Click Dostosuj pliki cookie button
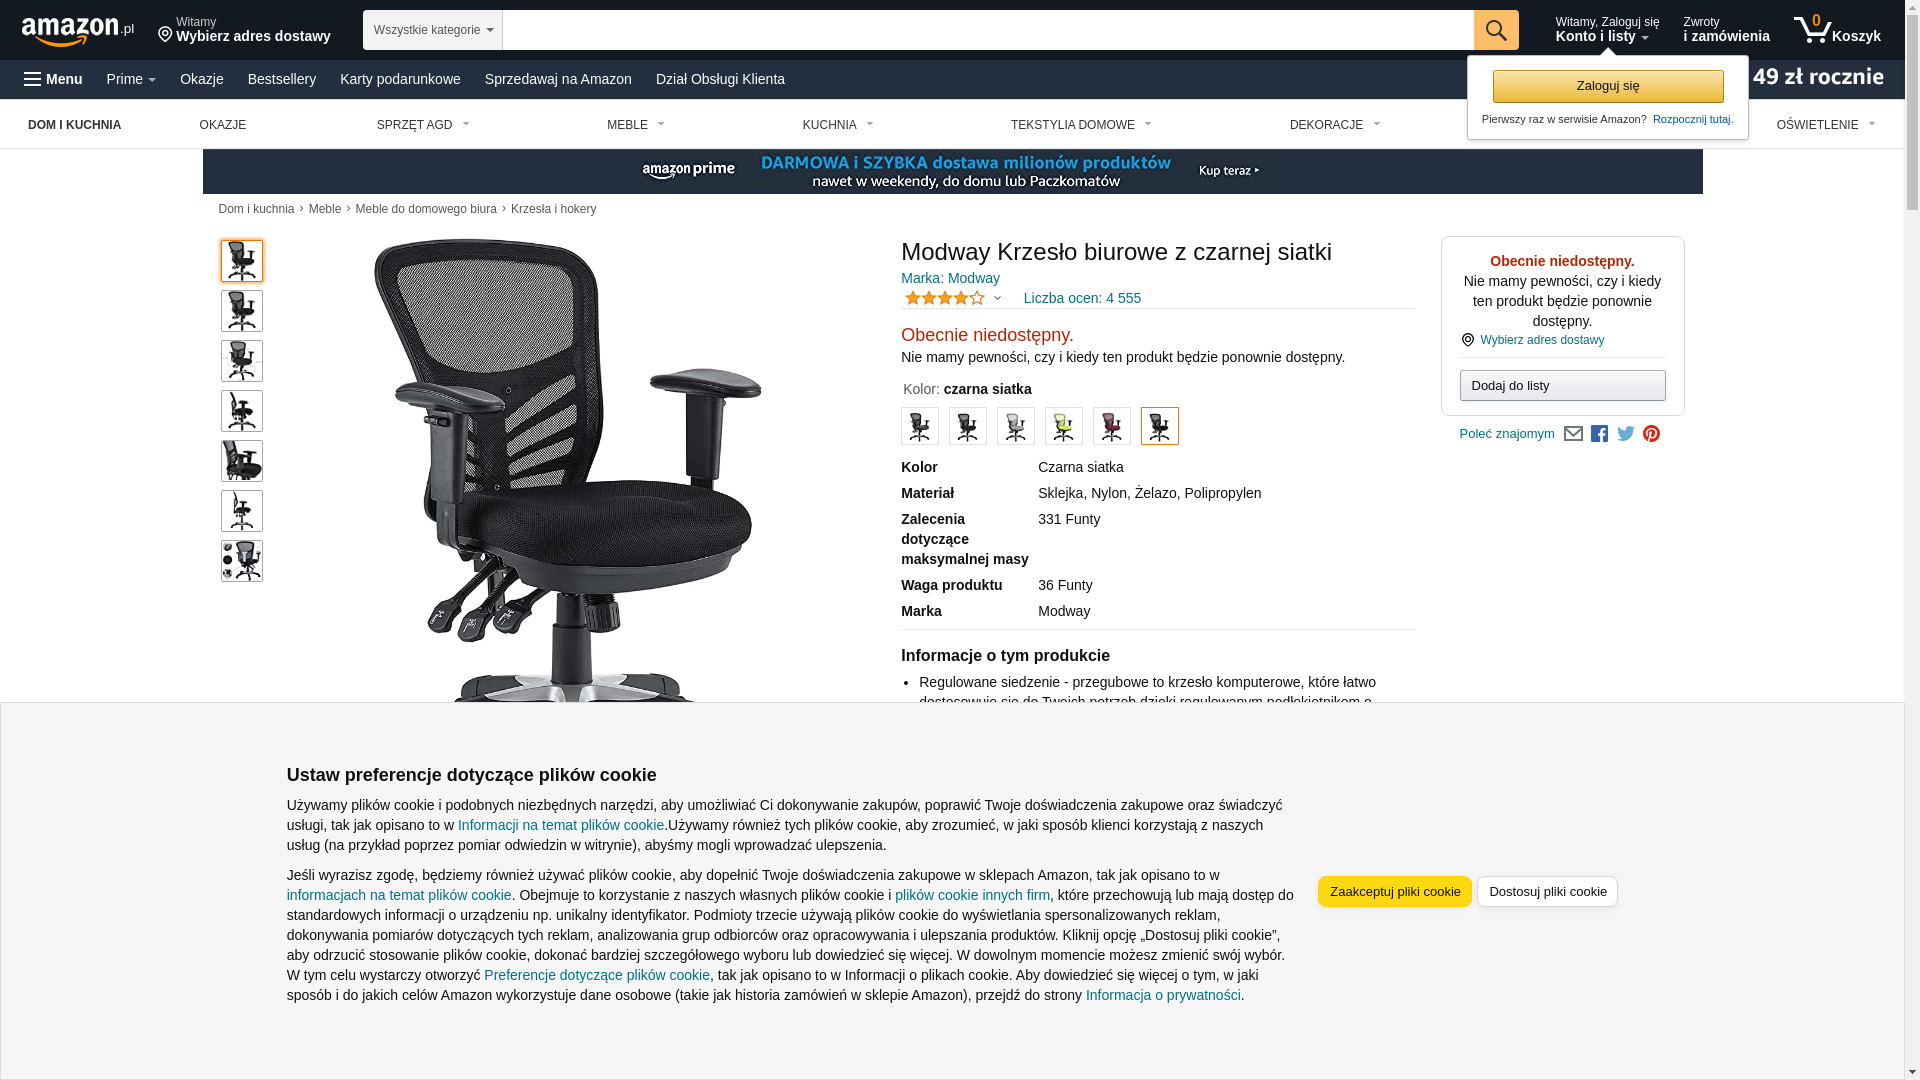The height and width of the screenshot is (1080, 1920). pos(1547,892)
